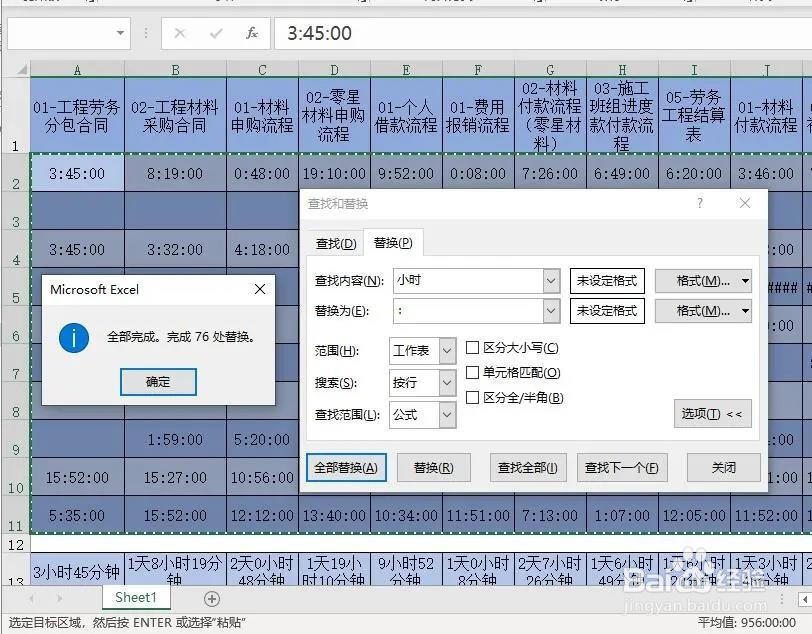Click cell with value 13:40:00
812x634 pixels.
click(x=335, y=515)
